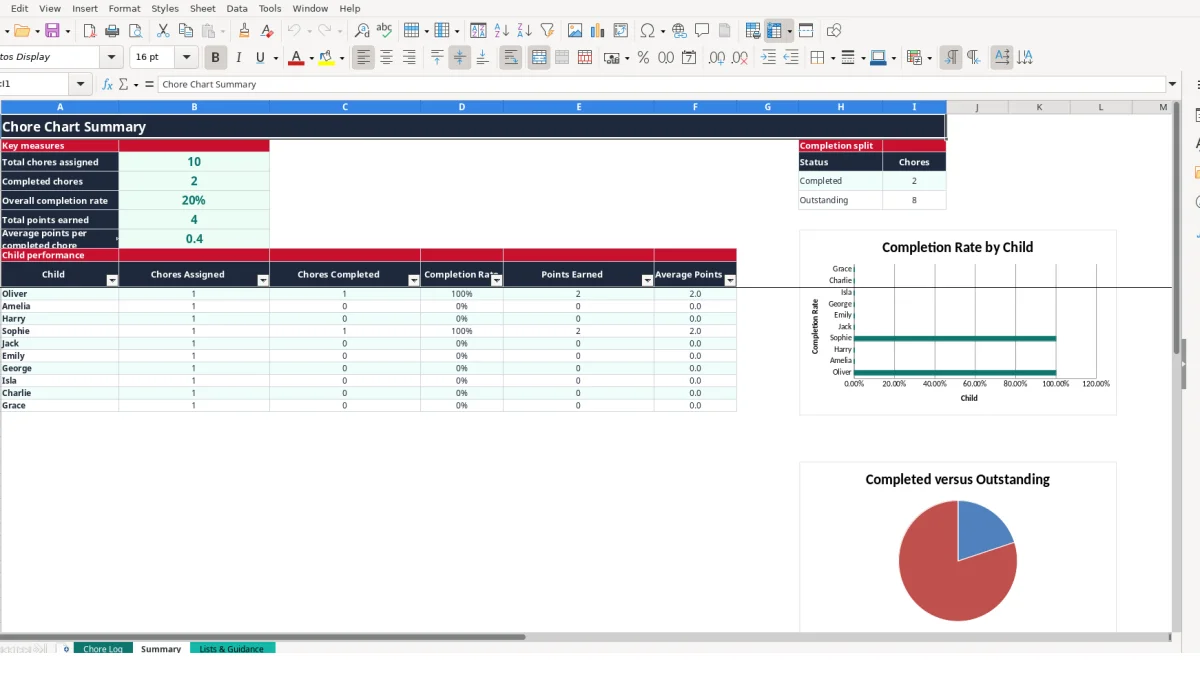Expand the formula bar
Screen dimensions: 1200x675
[x=1173, y=84]
